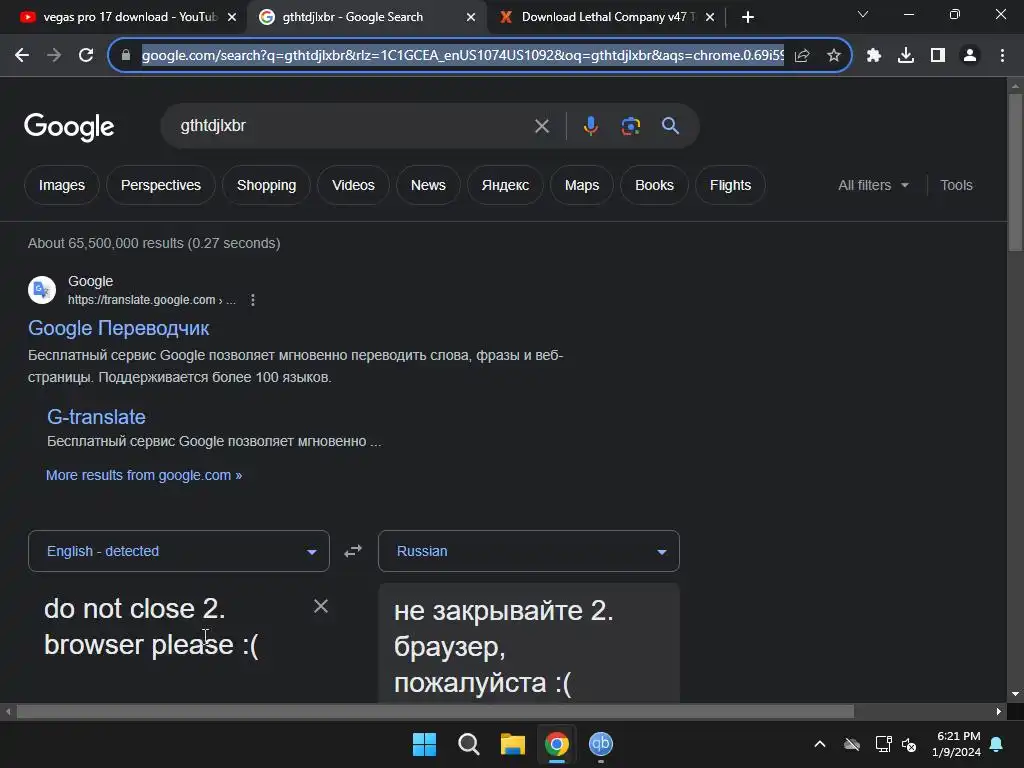The width and height of the screenshot is (1024, 768).
Task: Open the Chrome profile icon
Action: coord(970,56)
